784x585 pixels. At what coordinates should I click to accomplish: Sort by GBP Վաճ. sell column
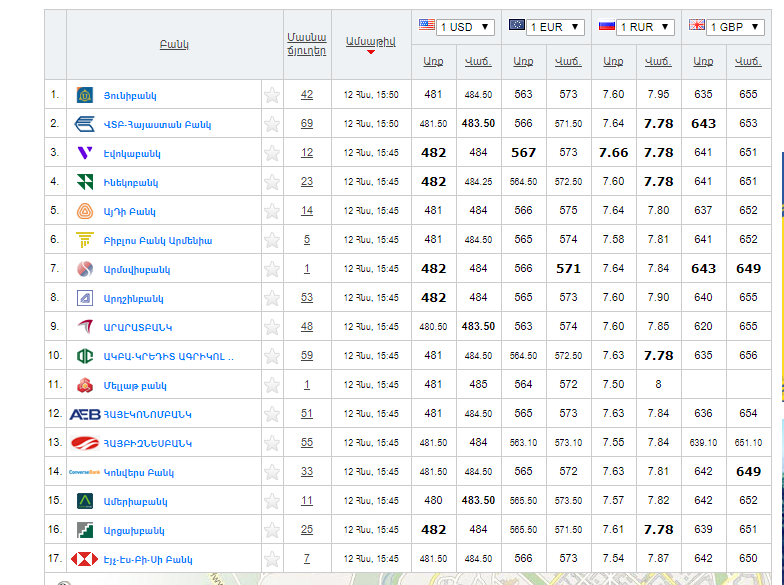point(748,62)
